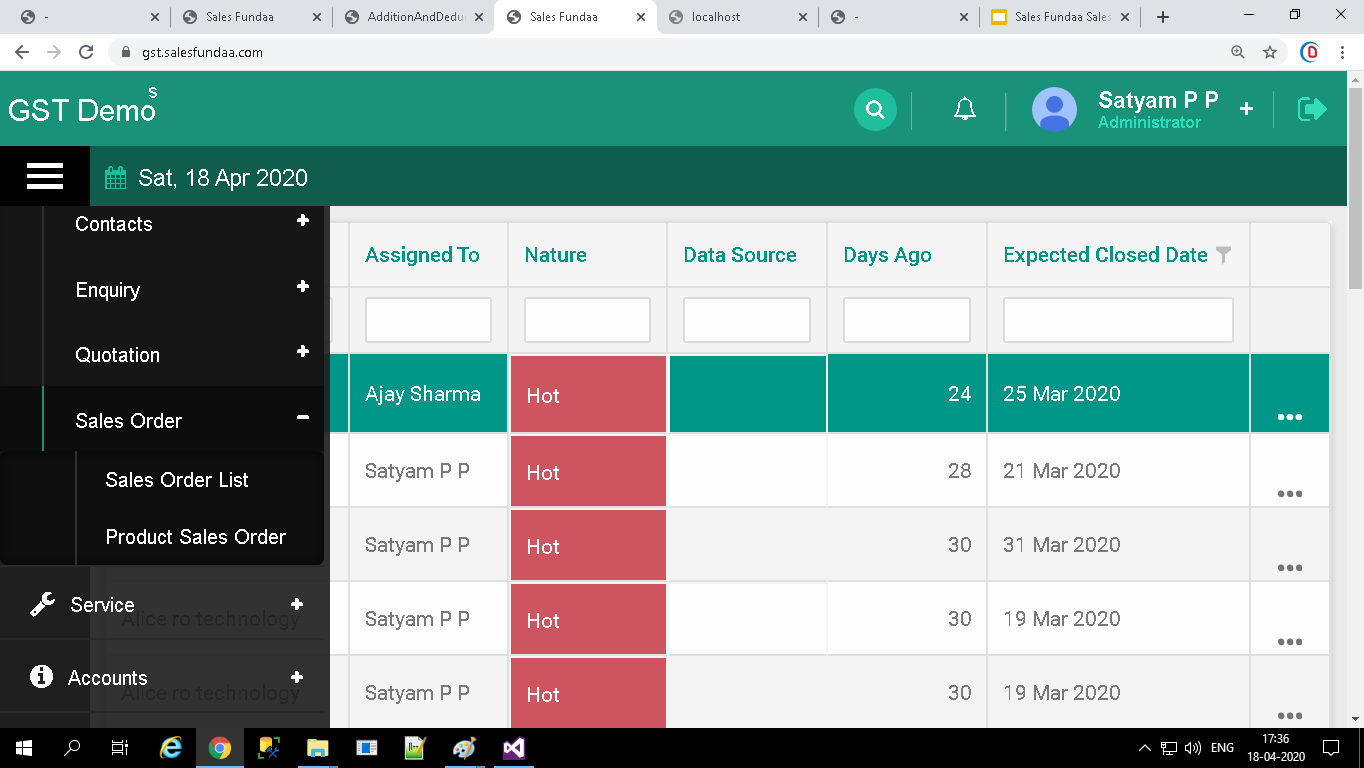This screenshot has width=1364, height=768.
Task: Click the Assigned To filter input box
Action: tap(428, 320)
